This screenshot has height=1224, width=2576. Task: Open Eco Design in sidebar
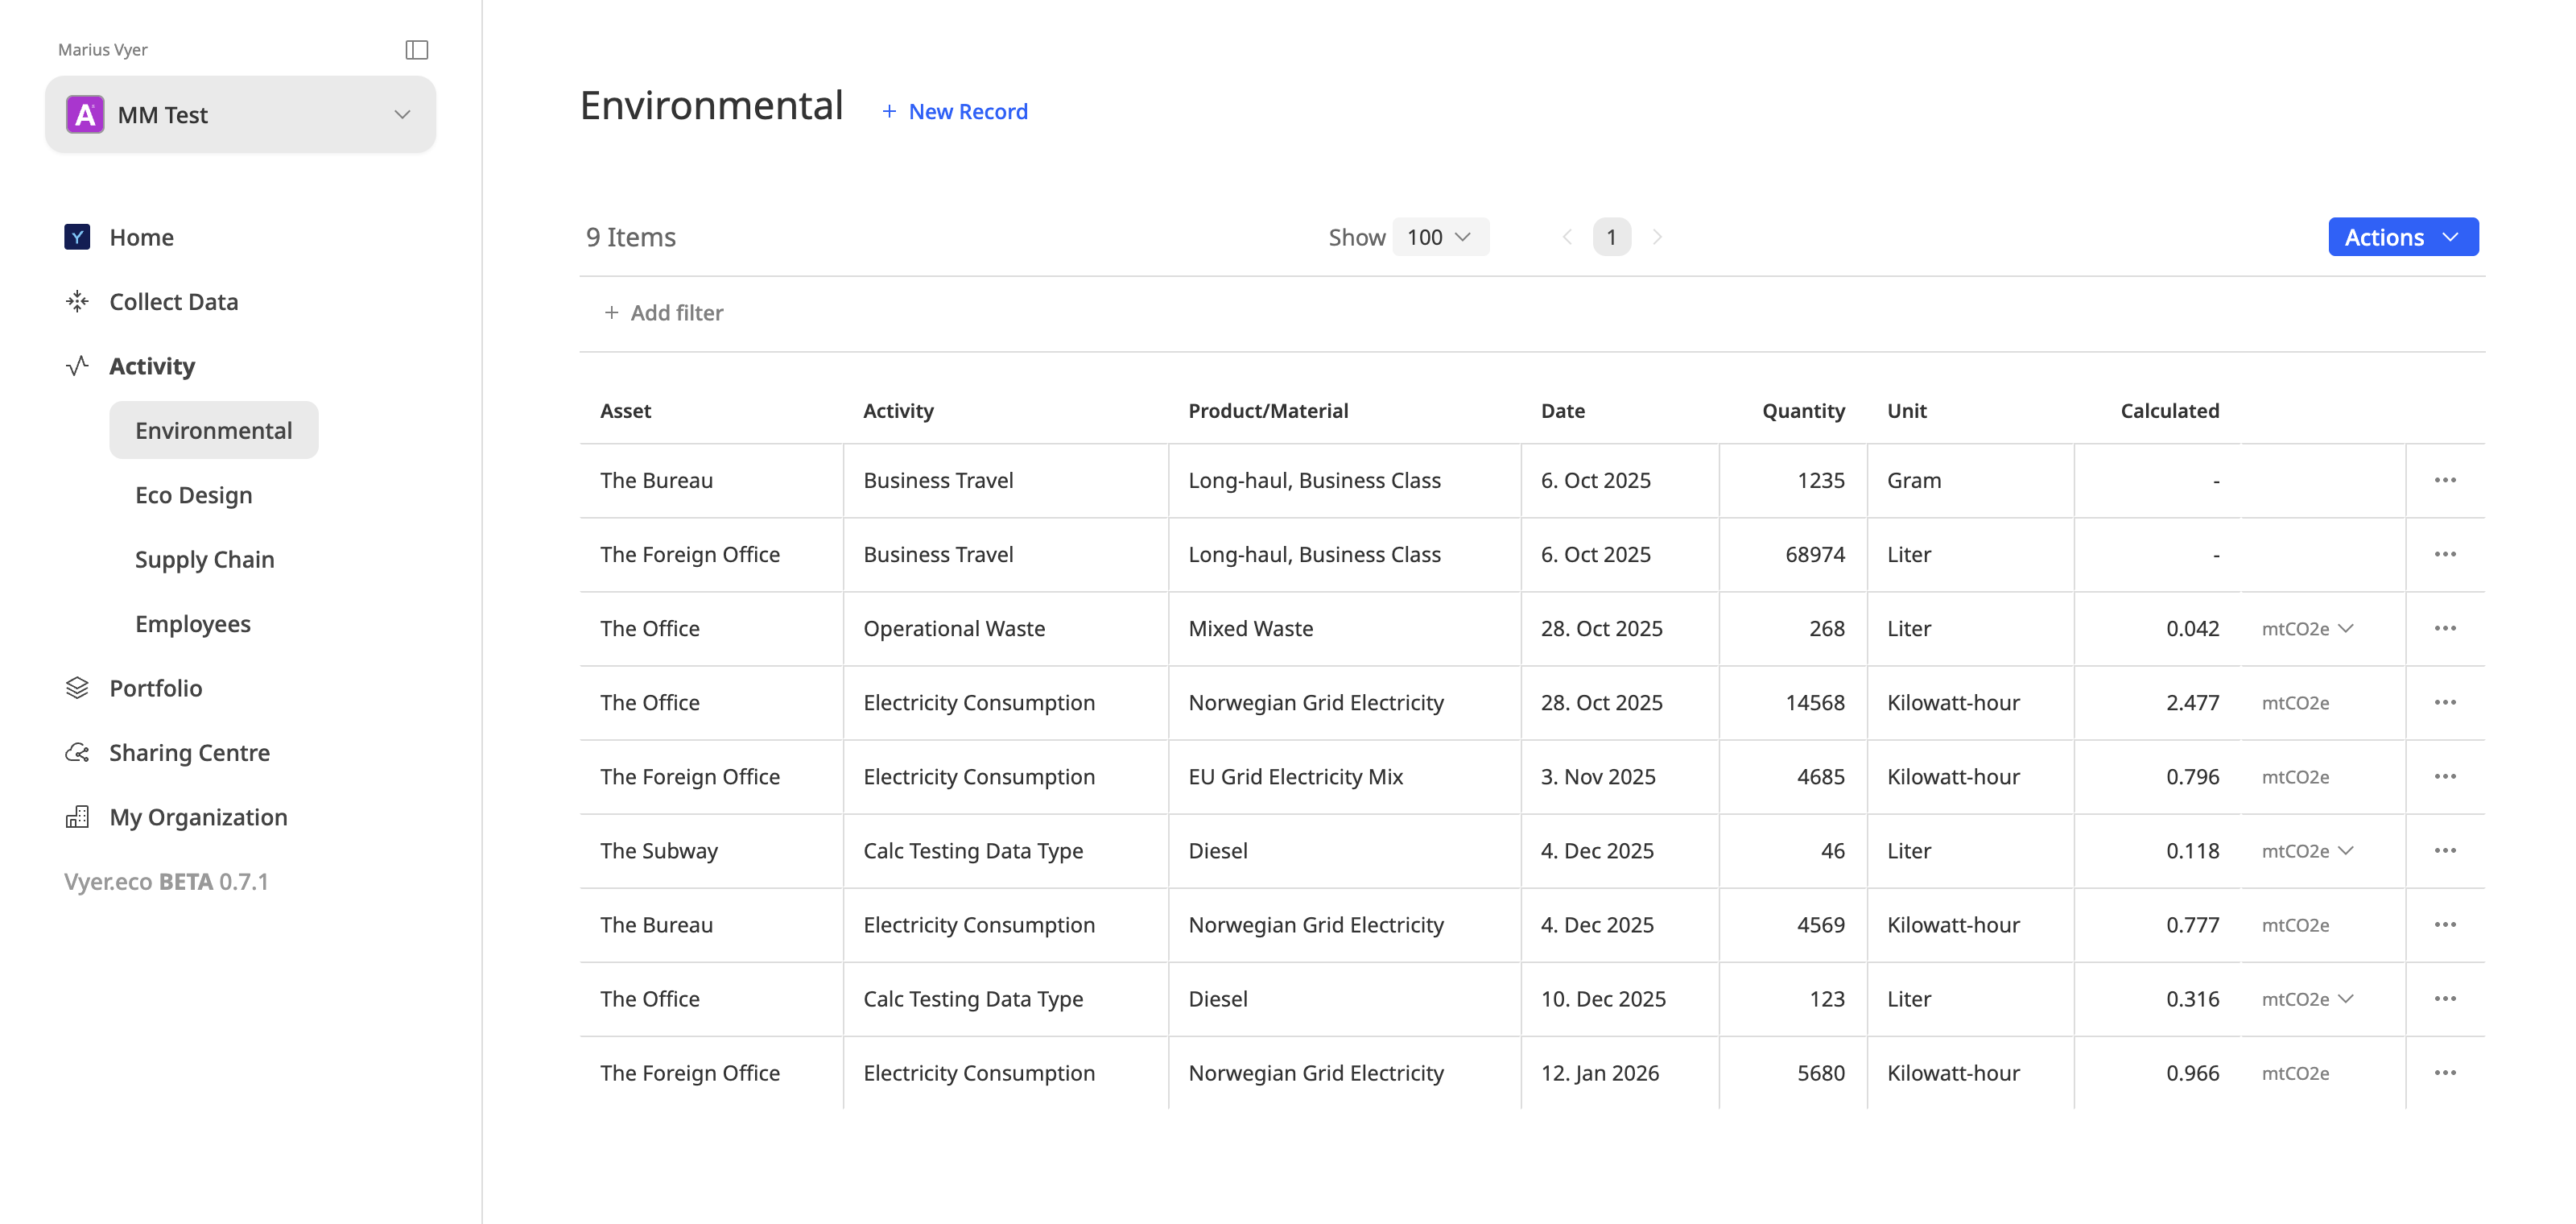pyautogui.click(x=193, y=495)
